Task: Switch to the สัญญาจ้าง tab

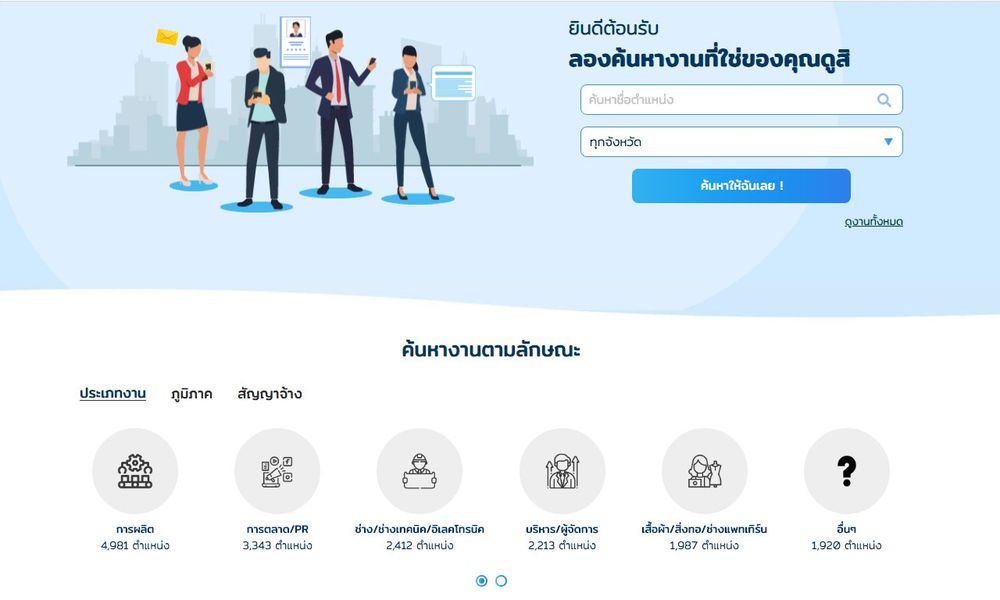Action: [x=270, y=394]
